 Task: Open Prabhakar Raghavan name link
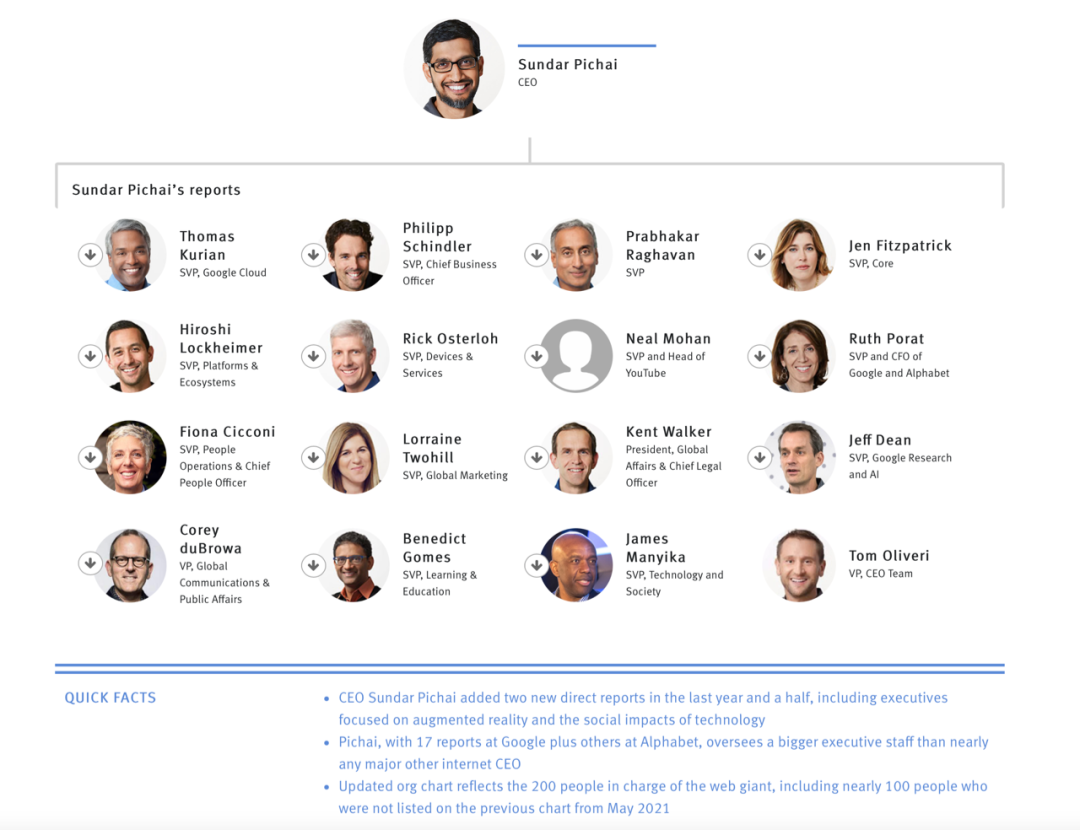(662, 245)
